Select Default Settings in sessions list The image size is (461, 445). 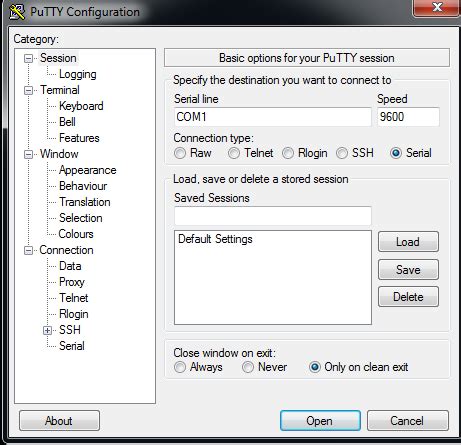coord(215,239)
